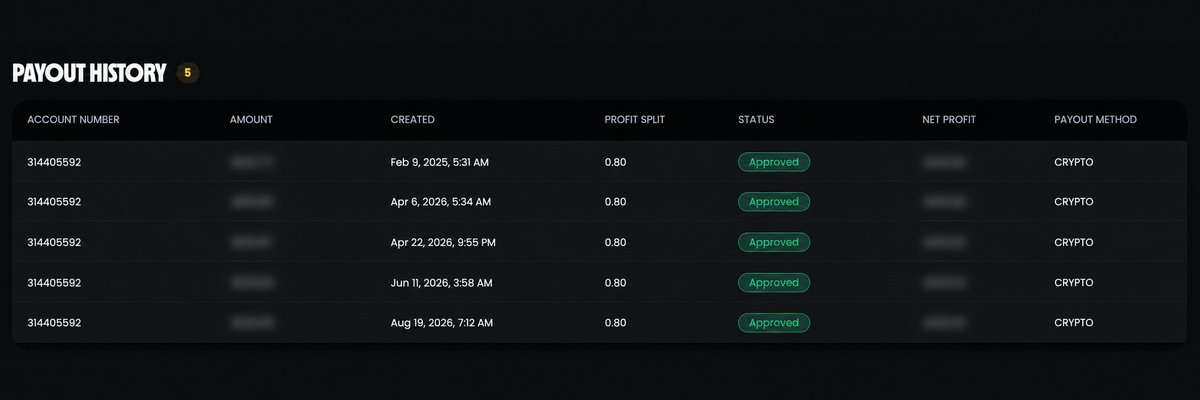Click the Payout Method column header

point(1095,120)
